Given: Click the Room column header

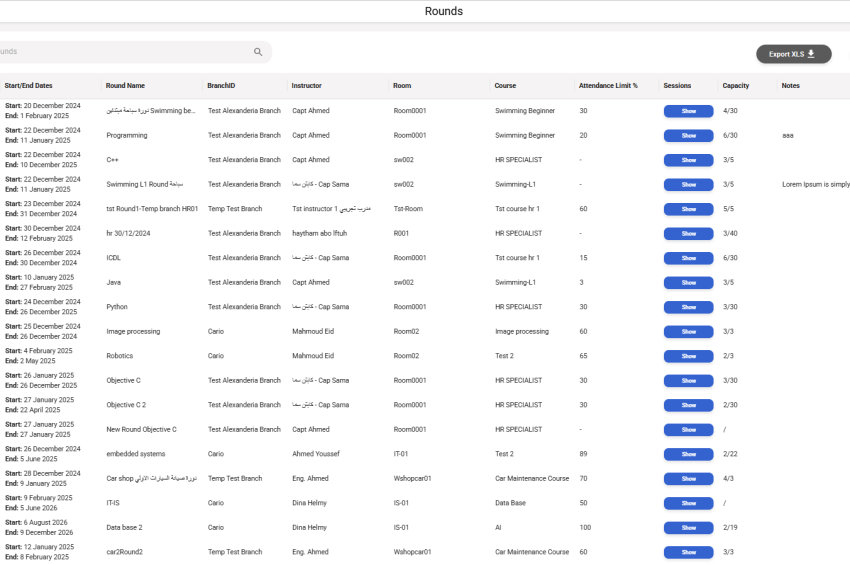Looking at the screenshot, I should click(402, 86).
